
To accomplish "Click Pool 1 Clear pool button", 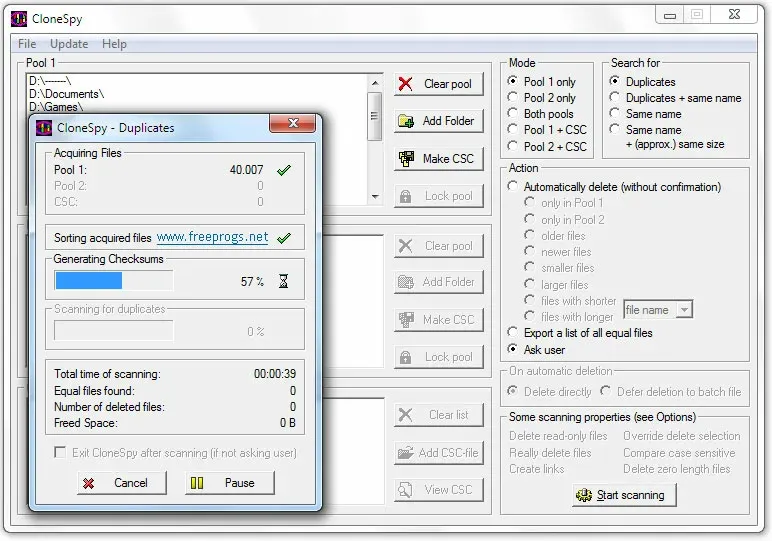I will point(438,84).
